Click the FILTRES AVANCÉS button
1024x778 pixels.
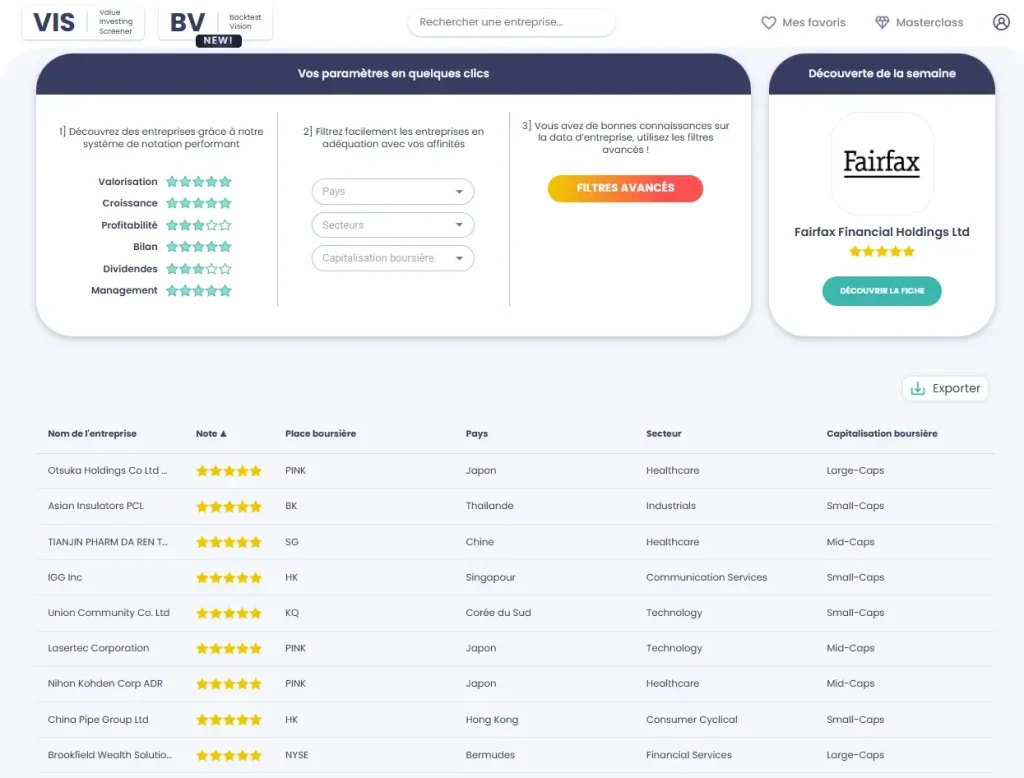[x=625, y=188]
